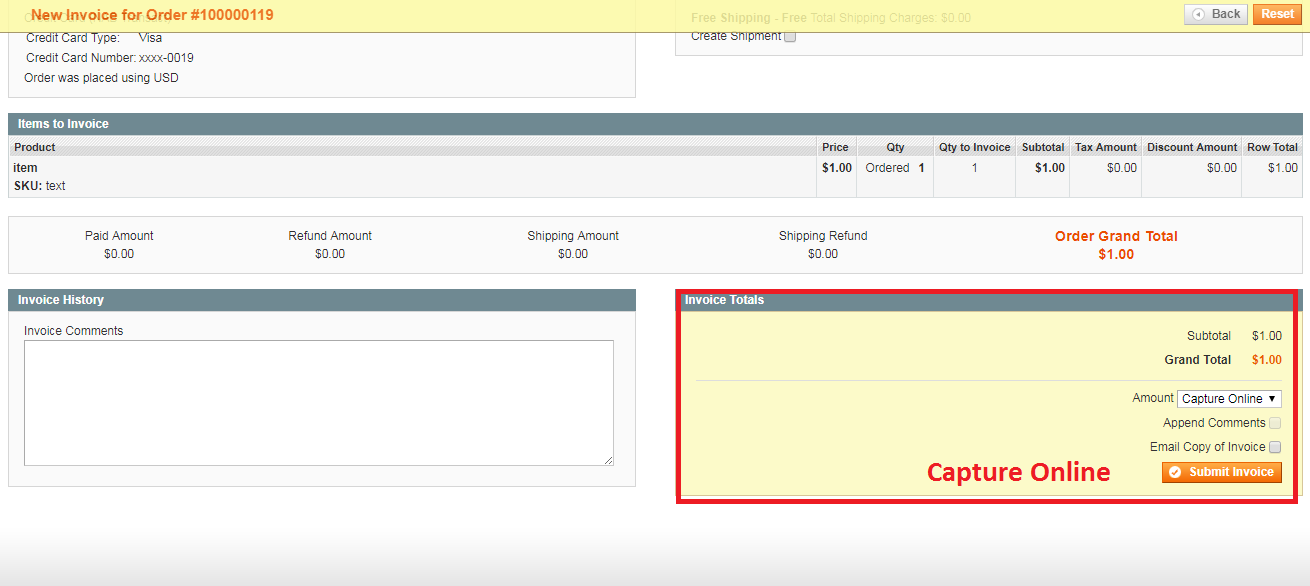Click the Invoice History panel header
The image size is (1310, 586).
coord(61,300)
